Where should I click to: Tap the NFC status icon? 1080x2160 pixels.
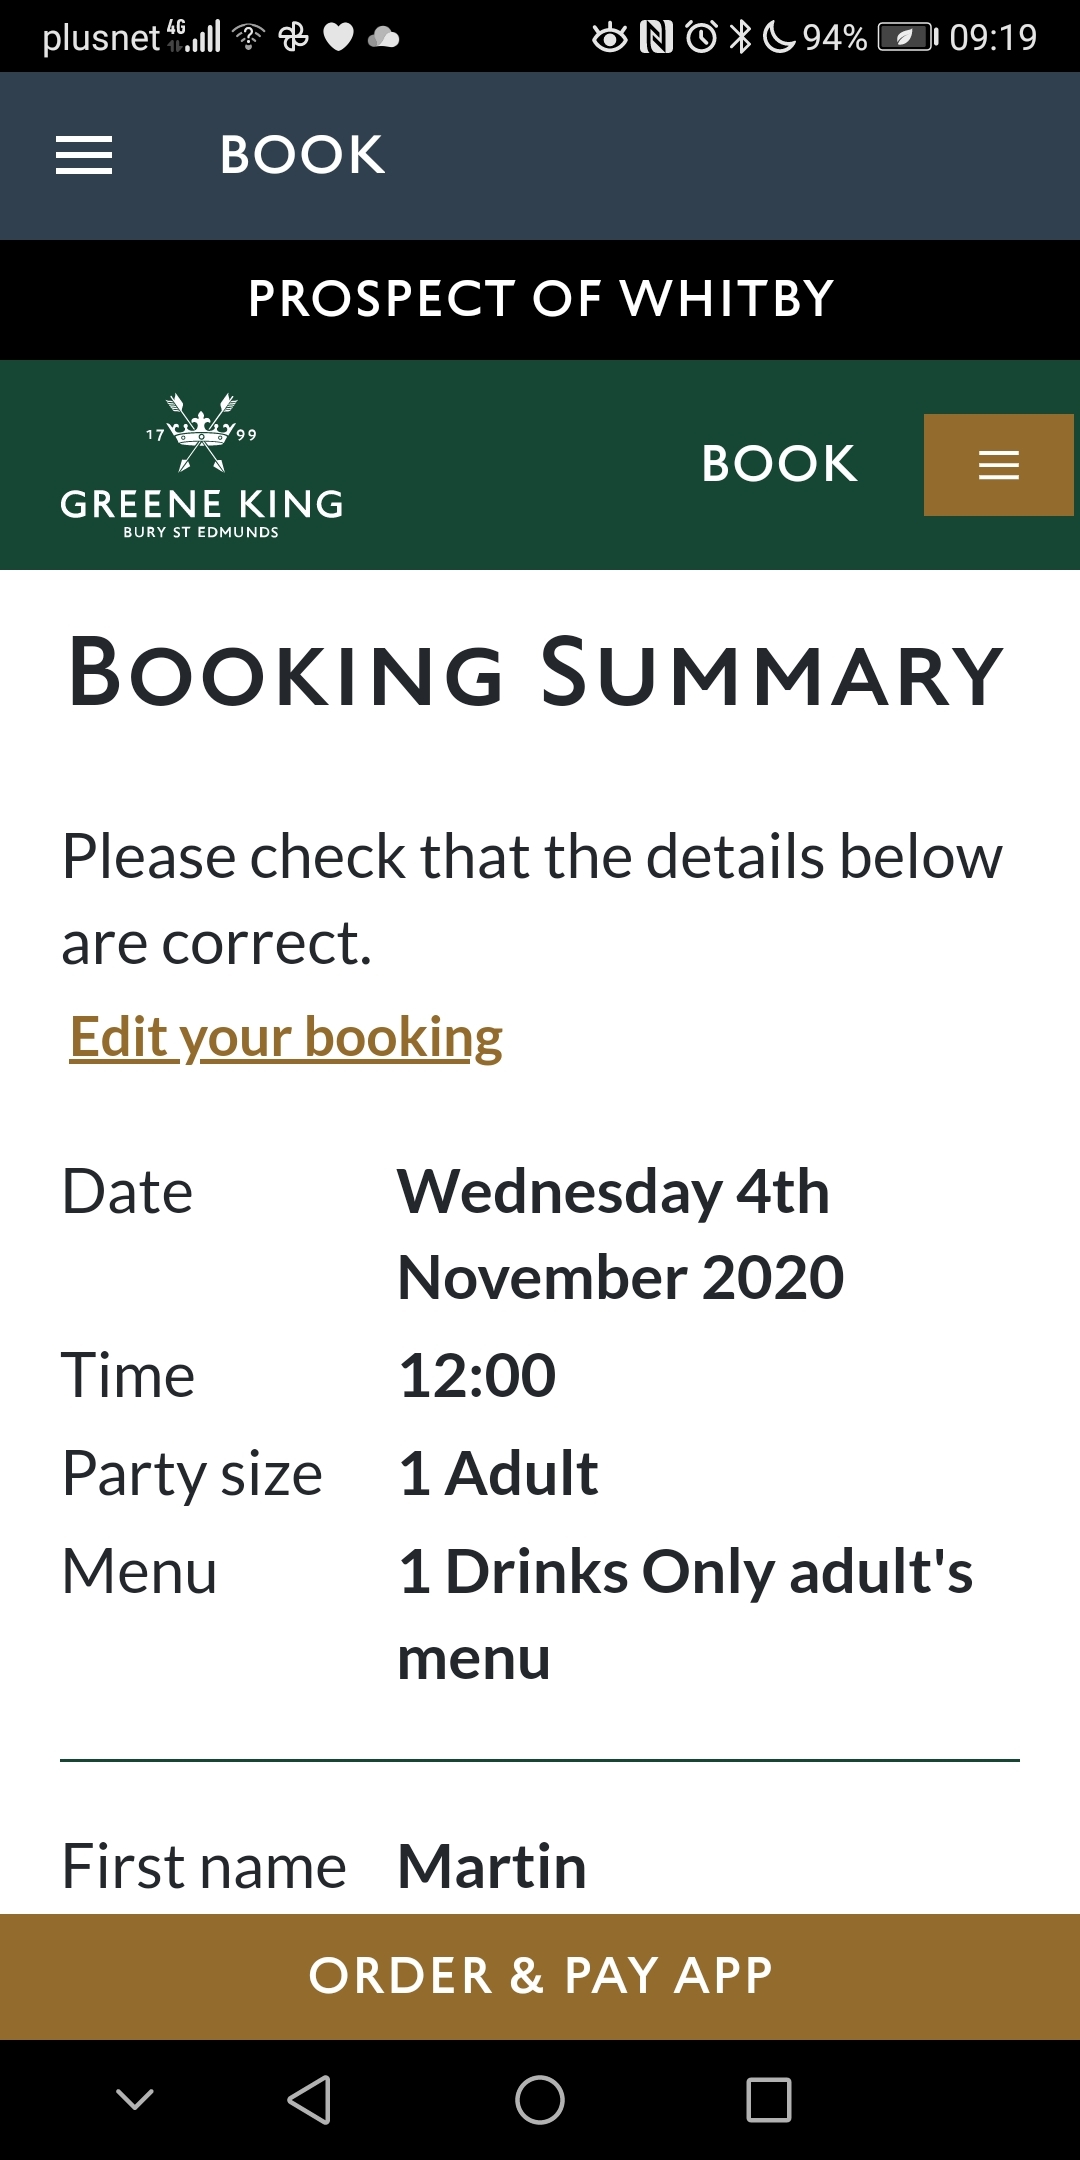tap(656, 38)
